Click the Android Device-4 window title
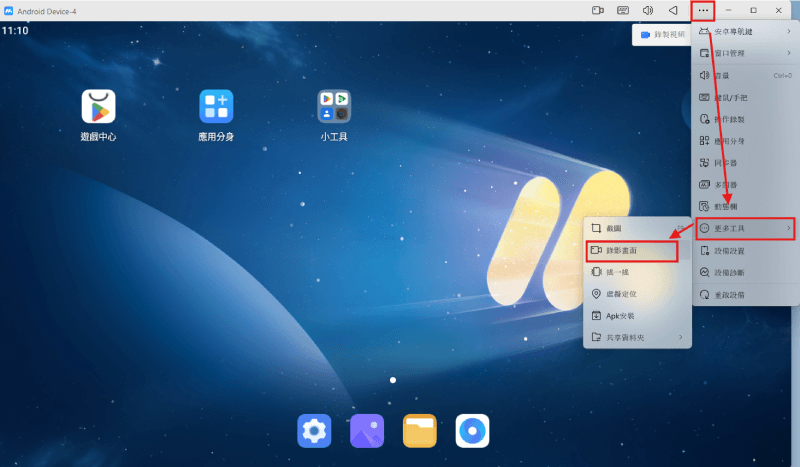Image resolution: width=800 pixels, height=467 pixels. tap(47, 11)
